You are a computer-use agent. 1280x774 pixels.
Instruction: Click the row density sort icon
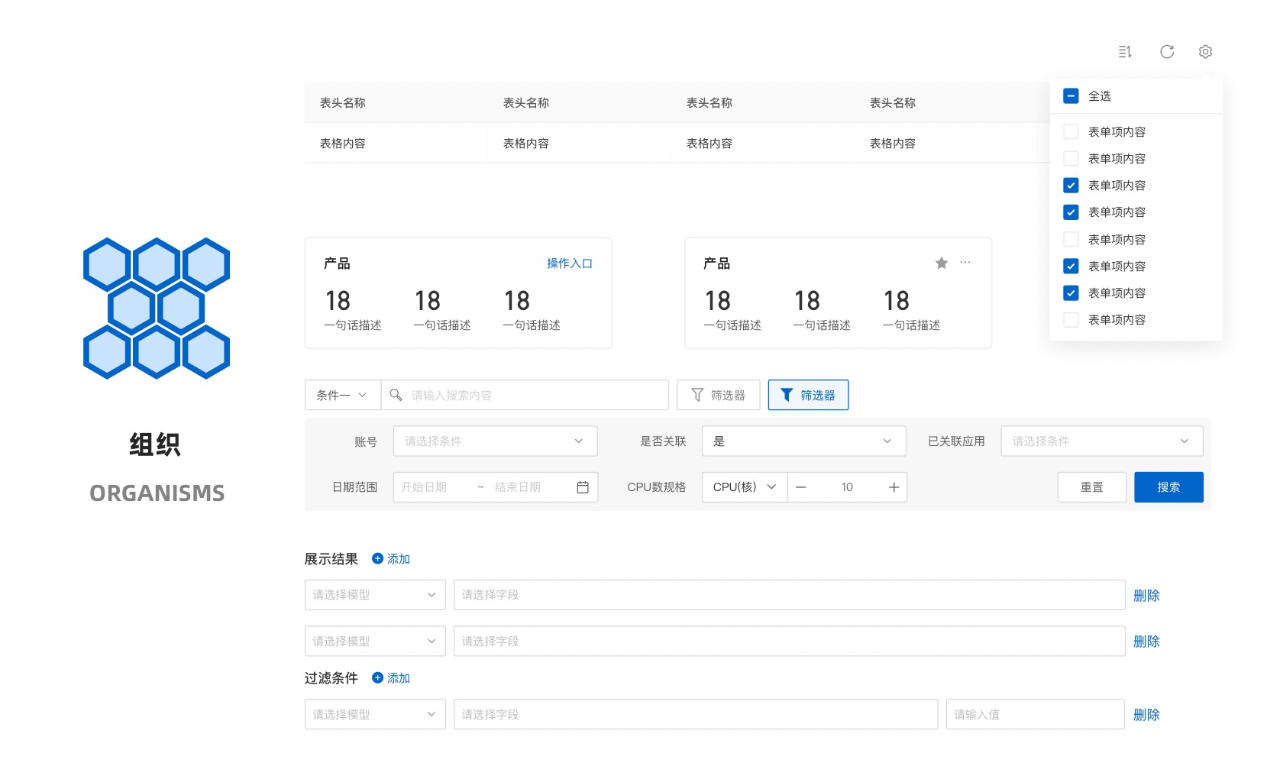(1125, 52)
